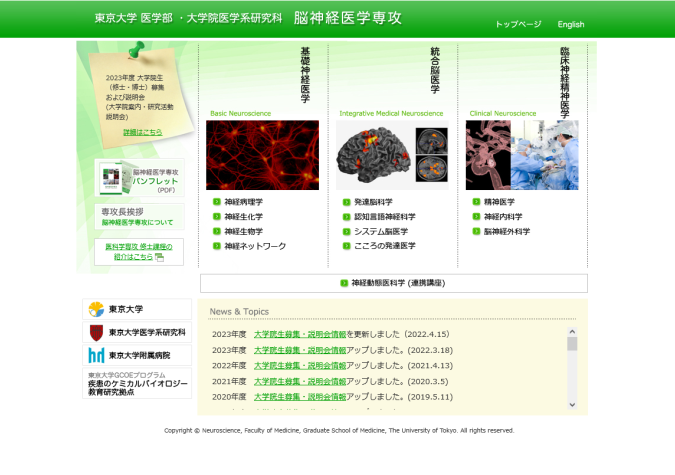
Task: Open the 専攻長挨拶 banner
Action: pyautogui.click(x=139, y=217)
